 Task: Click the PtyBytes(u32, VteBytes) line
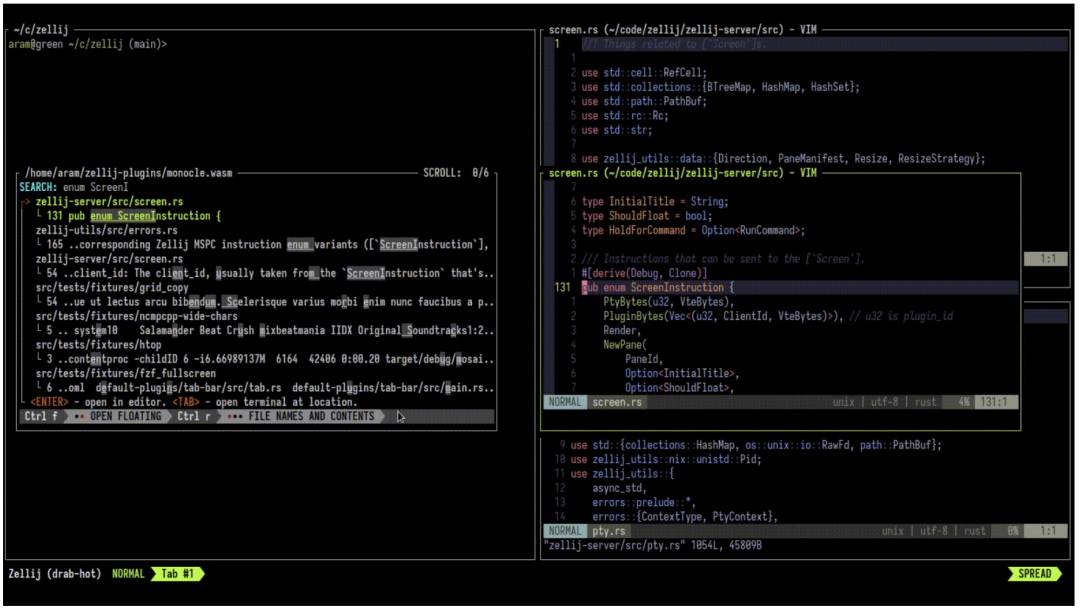point(669,302)
